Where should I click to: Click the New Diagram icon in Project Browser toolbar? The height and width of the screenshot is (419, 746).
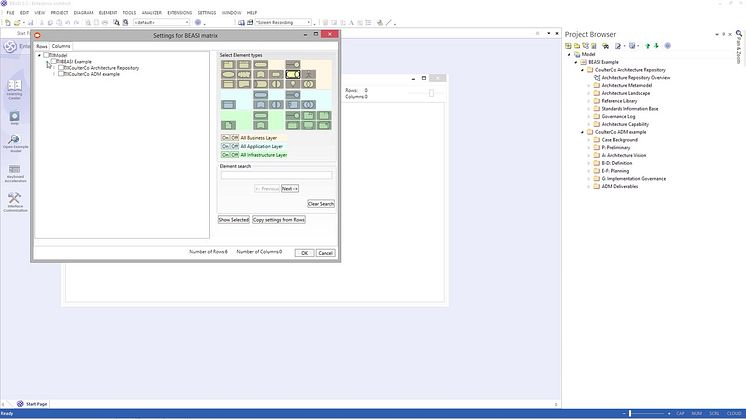[x=586, y=46]
